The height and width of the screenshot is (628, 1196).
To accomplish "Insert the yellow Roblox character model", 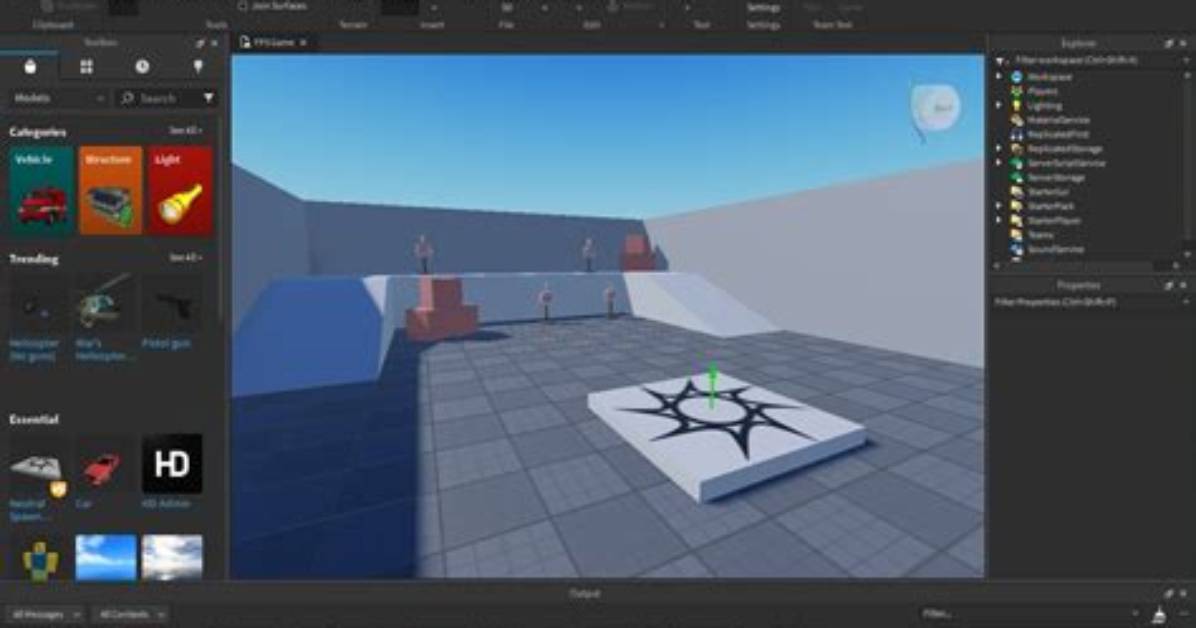I will (40, 558).
